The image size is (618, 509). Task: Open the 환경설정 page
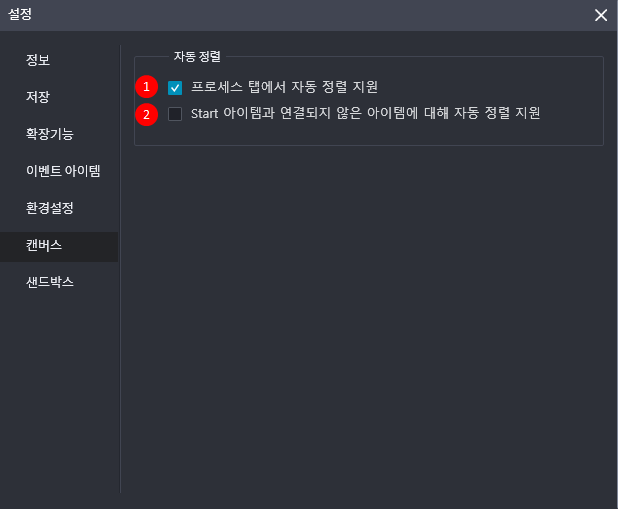(50, 208)
